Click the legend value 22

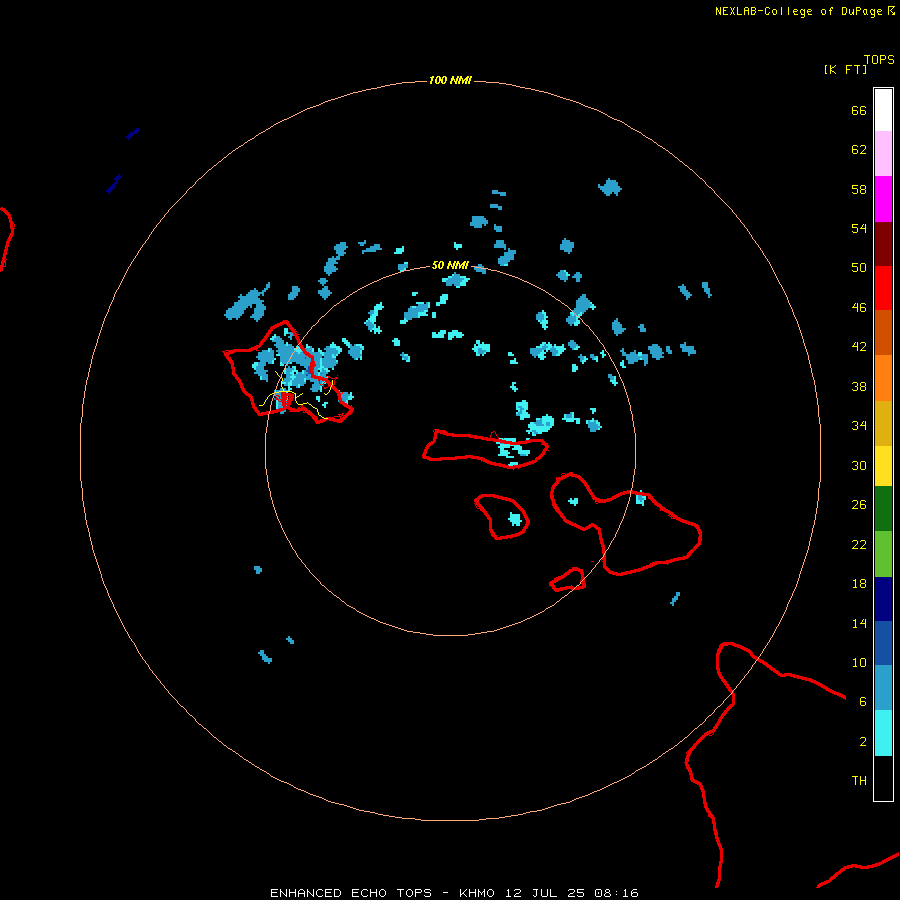(859, 544)
